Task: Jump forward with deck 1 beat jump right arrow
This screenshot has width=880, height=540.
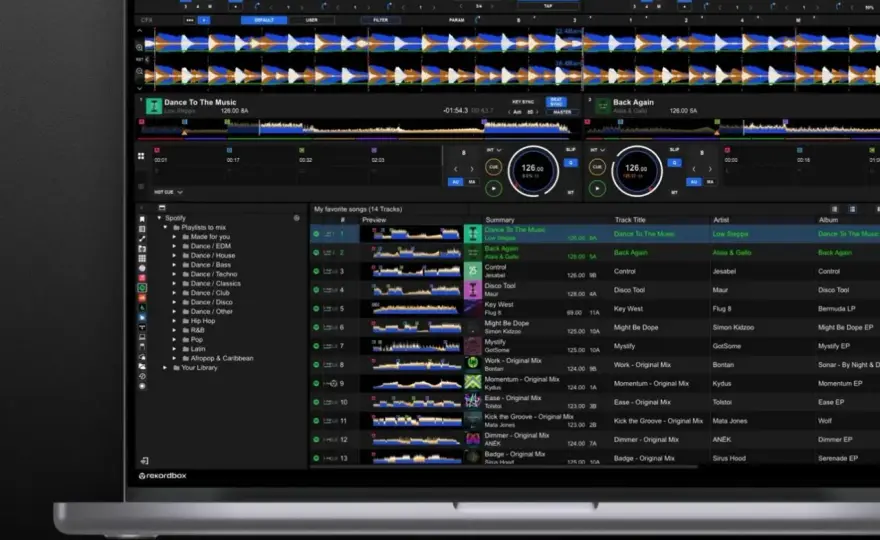Action: 472,169
